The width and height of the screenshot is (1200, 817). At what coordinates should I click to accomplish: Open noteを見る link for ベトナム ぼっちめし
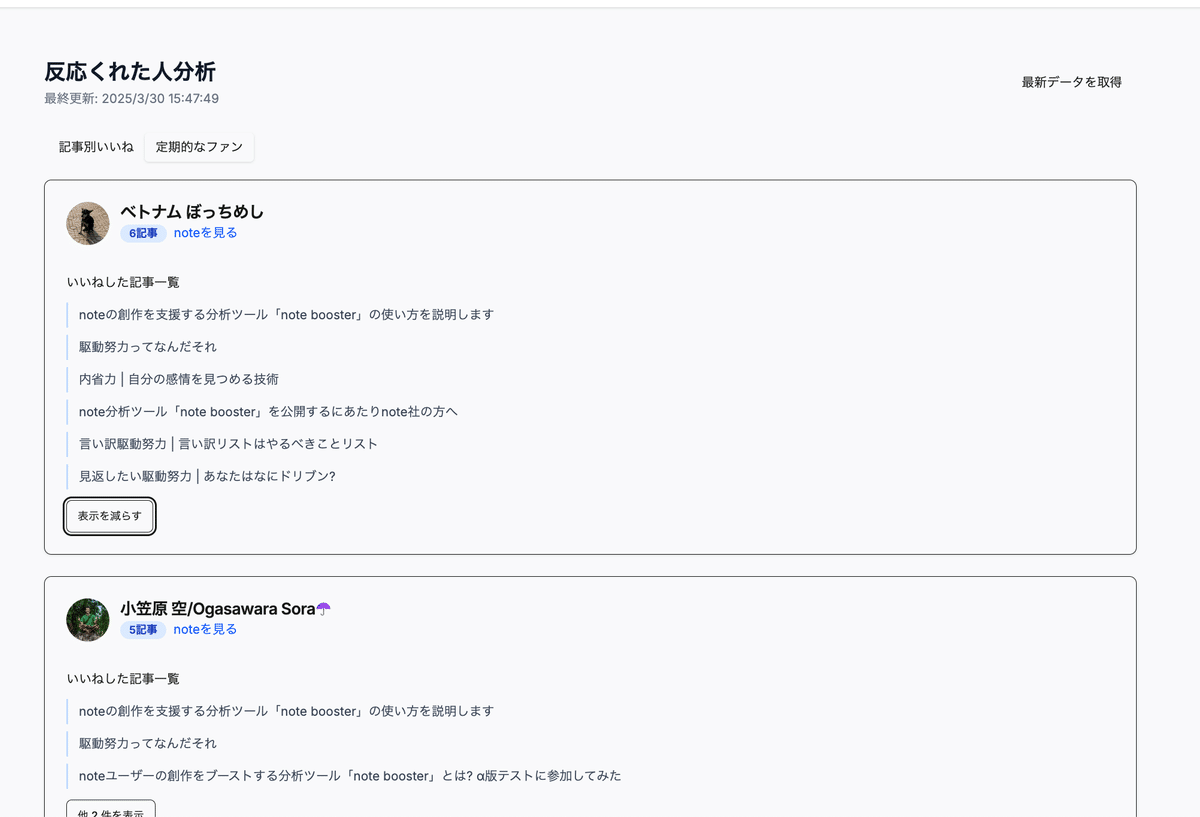tap(205, 232)
